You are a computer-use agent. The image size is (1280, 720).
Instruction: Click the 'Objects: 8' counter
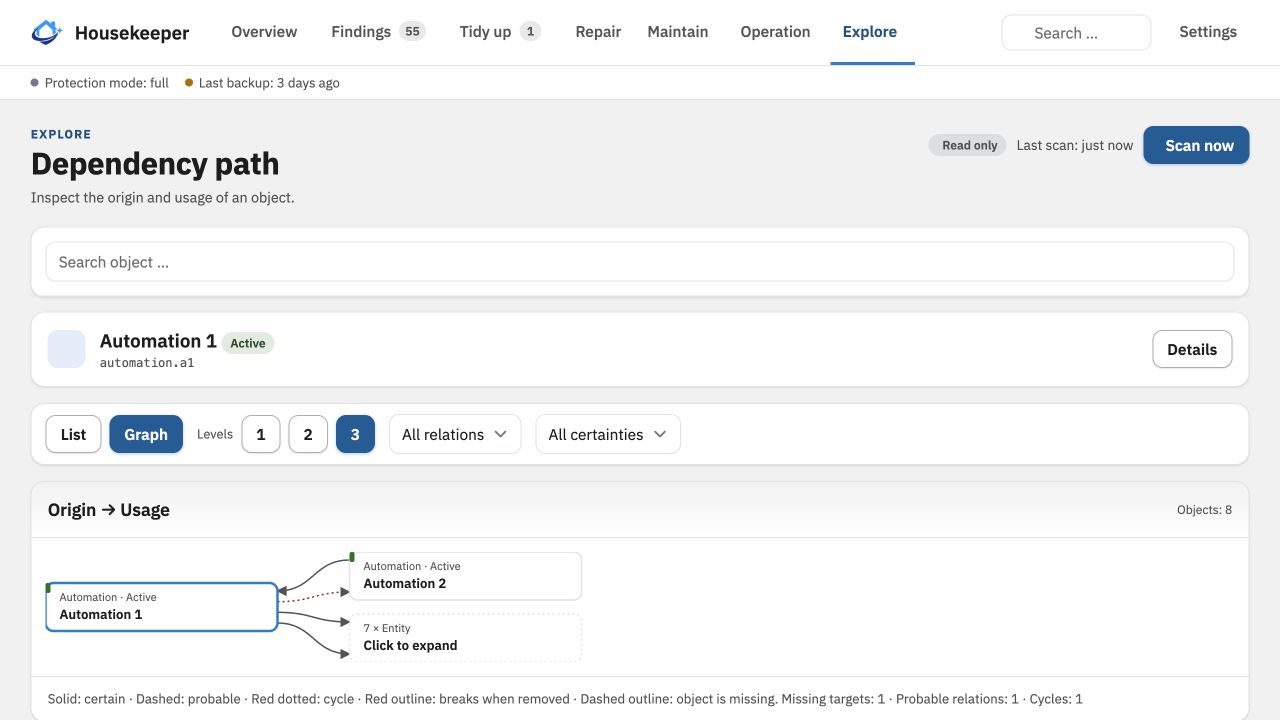point(1205,510)
